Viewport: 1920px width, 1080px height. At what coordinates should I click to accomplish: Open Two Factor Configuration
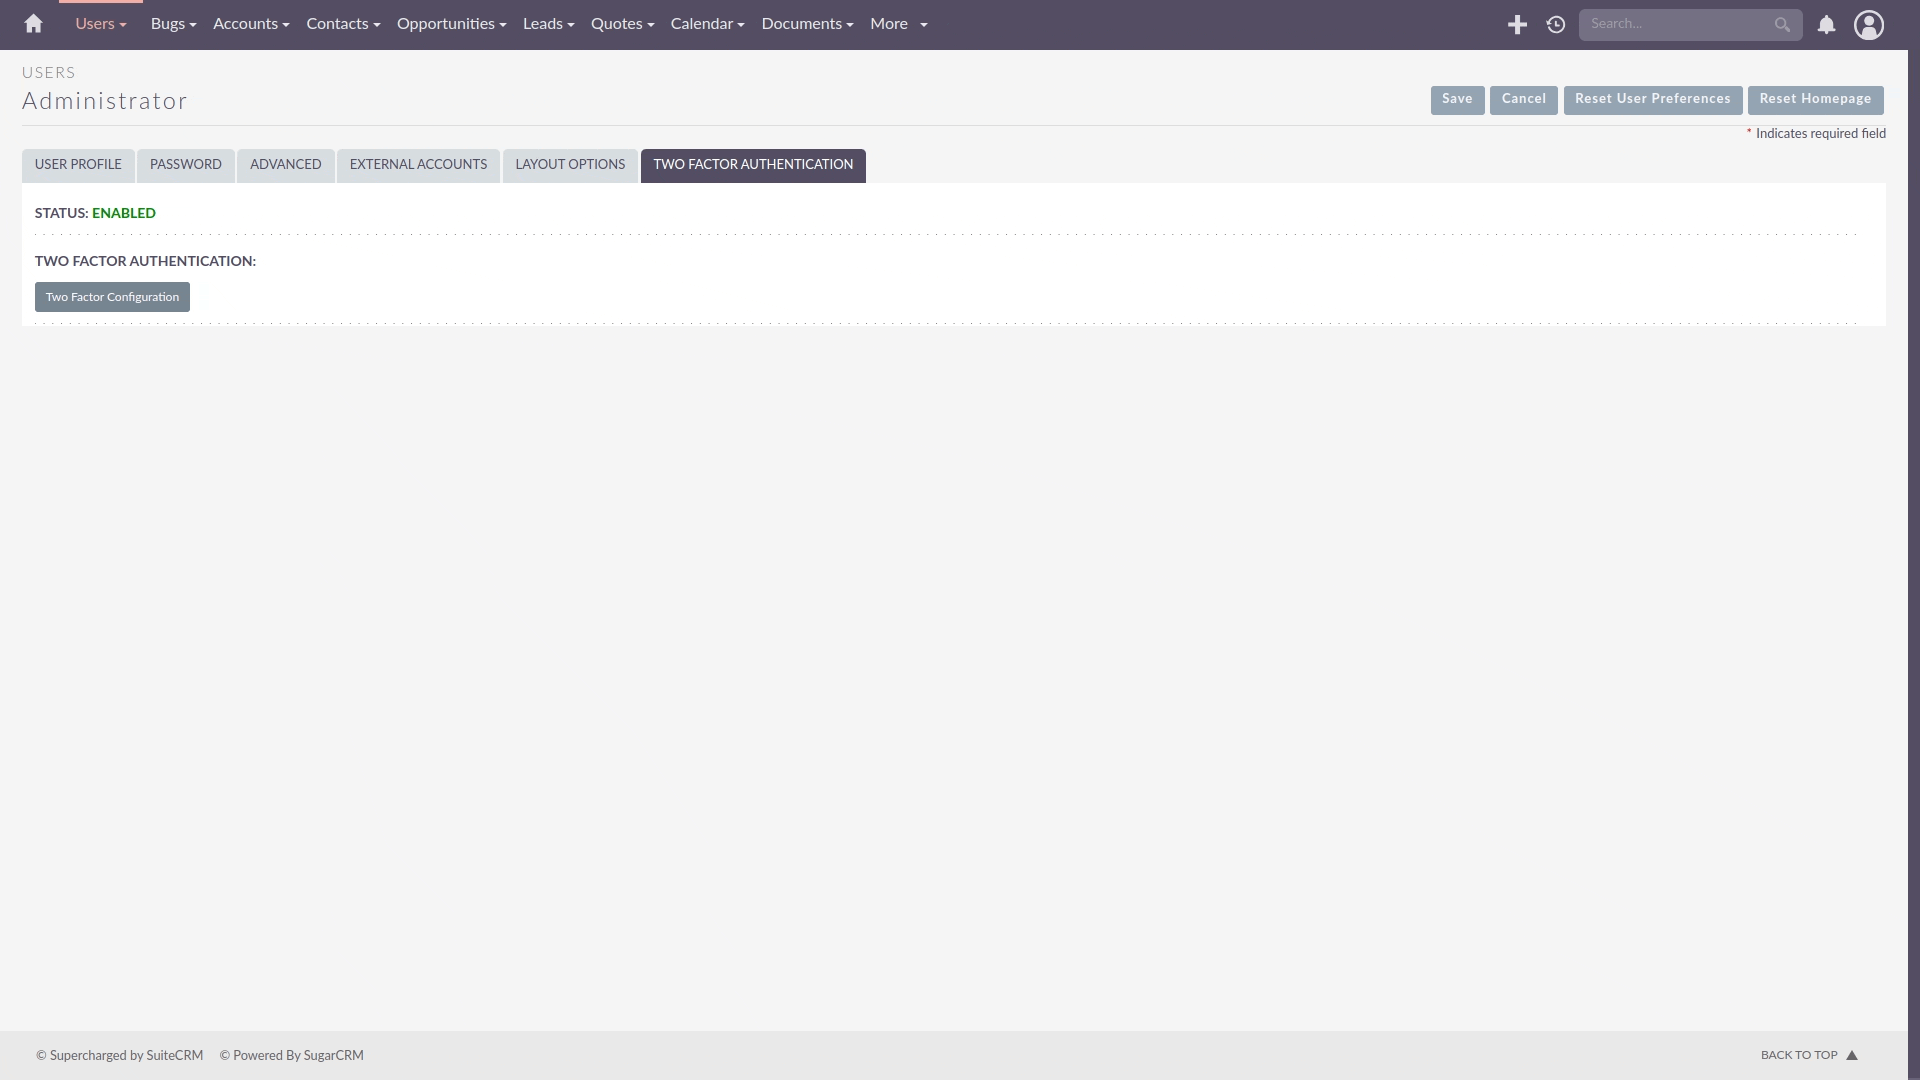coord(111,296)
